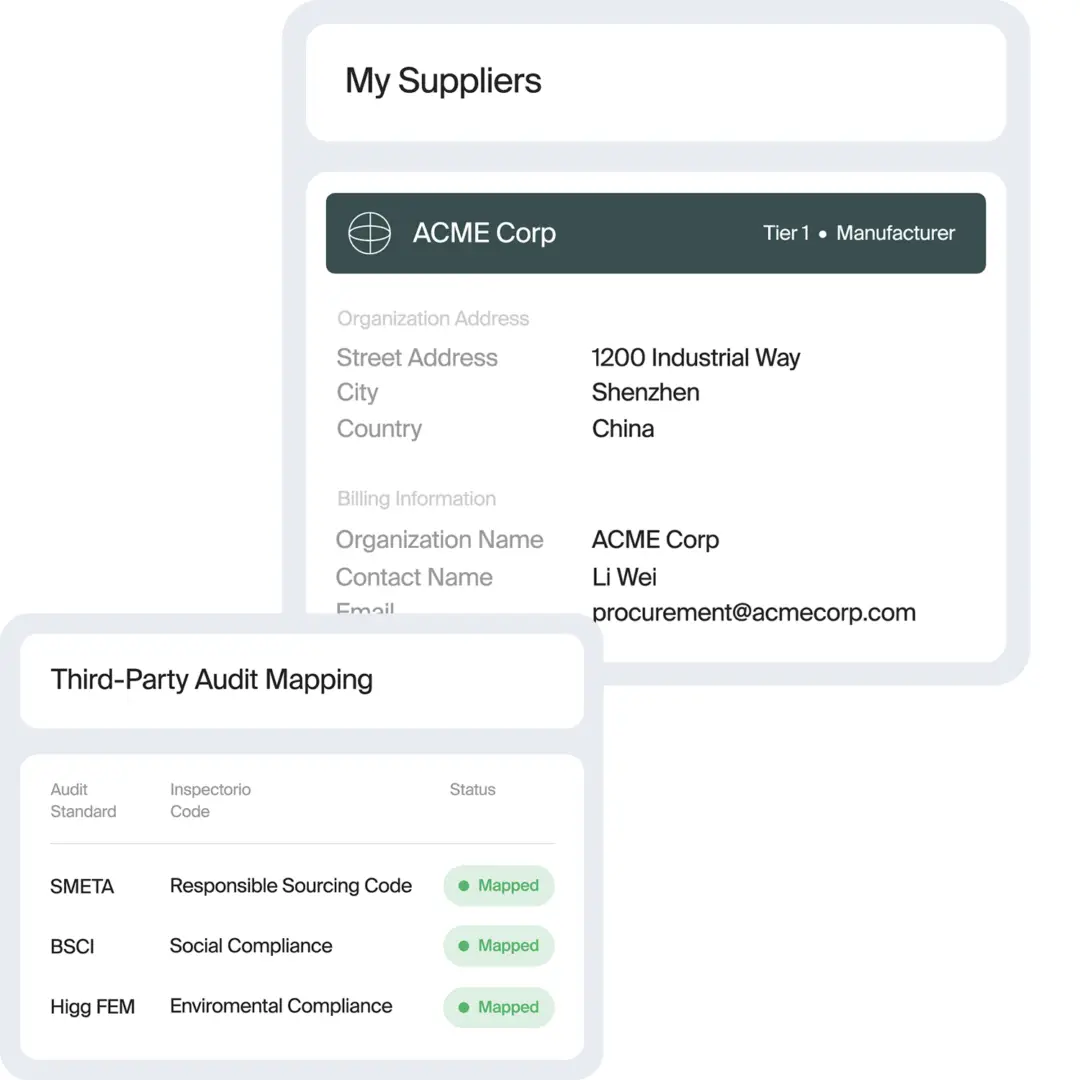The height and width of the screenshot is (1080, 1080).
Task: Select the Enviromental Compliance row
Action: [302, 1007]
